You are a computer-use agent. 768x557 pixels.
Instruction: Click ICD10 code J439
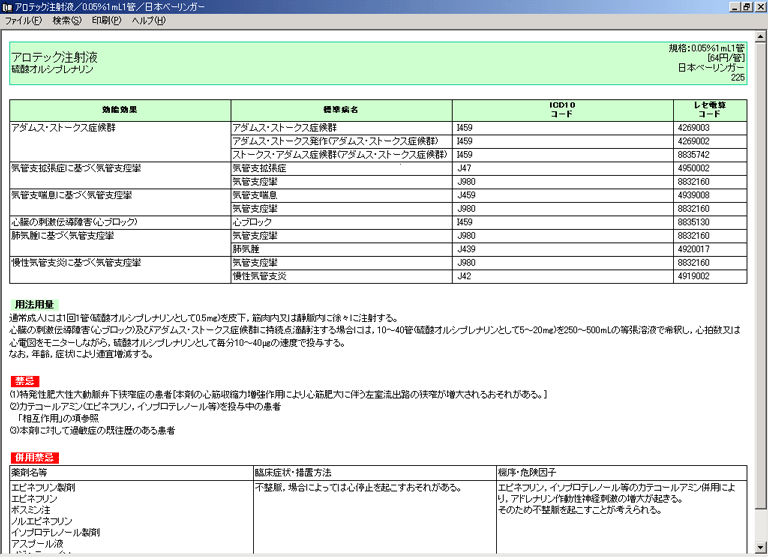coord(466,249)
